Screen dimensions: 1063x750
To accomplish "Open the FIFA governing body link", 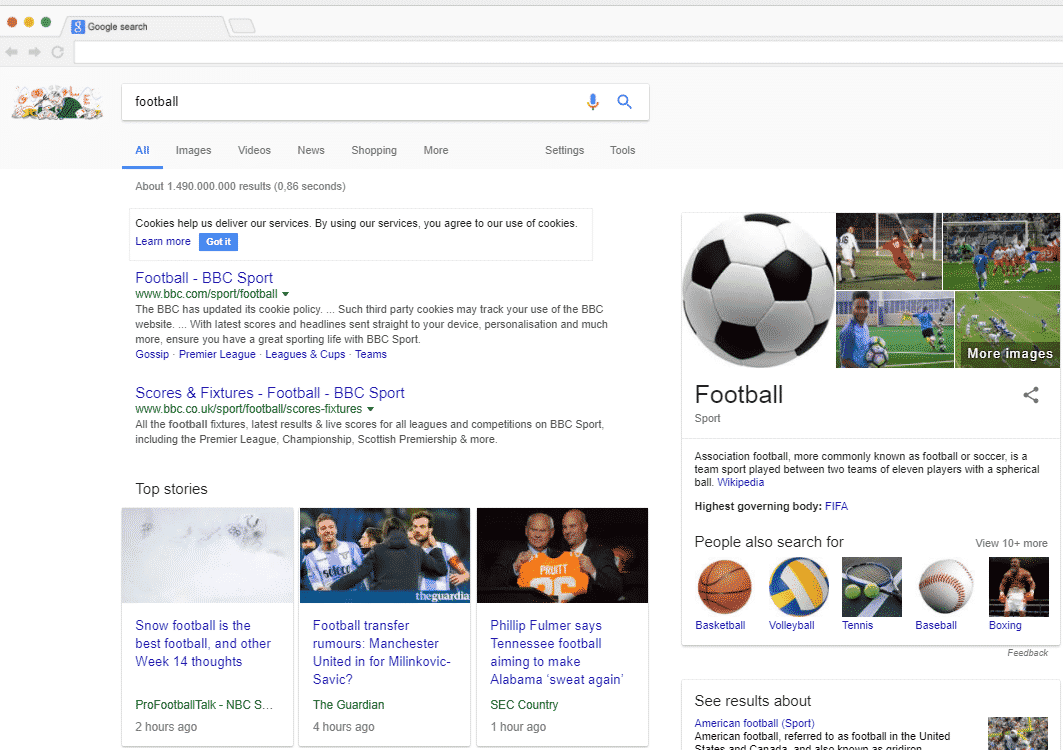I will pos(836,507).
